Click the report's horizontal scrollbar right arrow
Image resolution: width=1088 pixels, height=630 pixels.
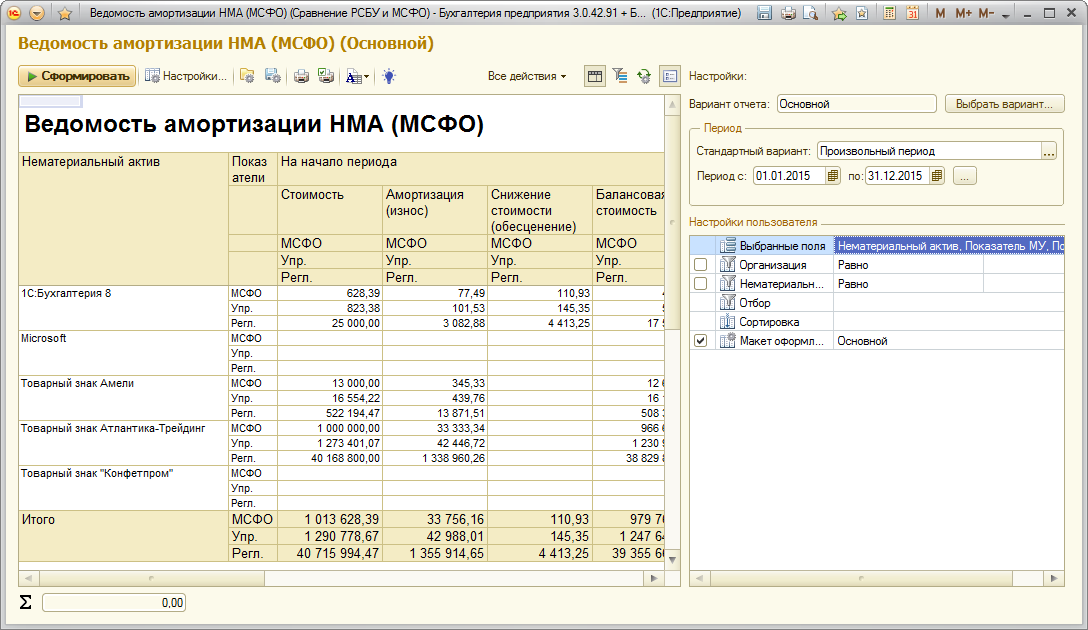(x=654, y=578)
